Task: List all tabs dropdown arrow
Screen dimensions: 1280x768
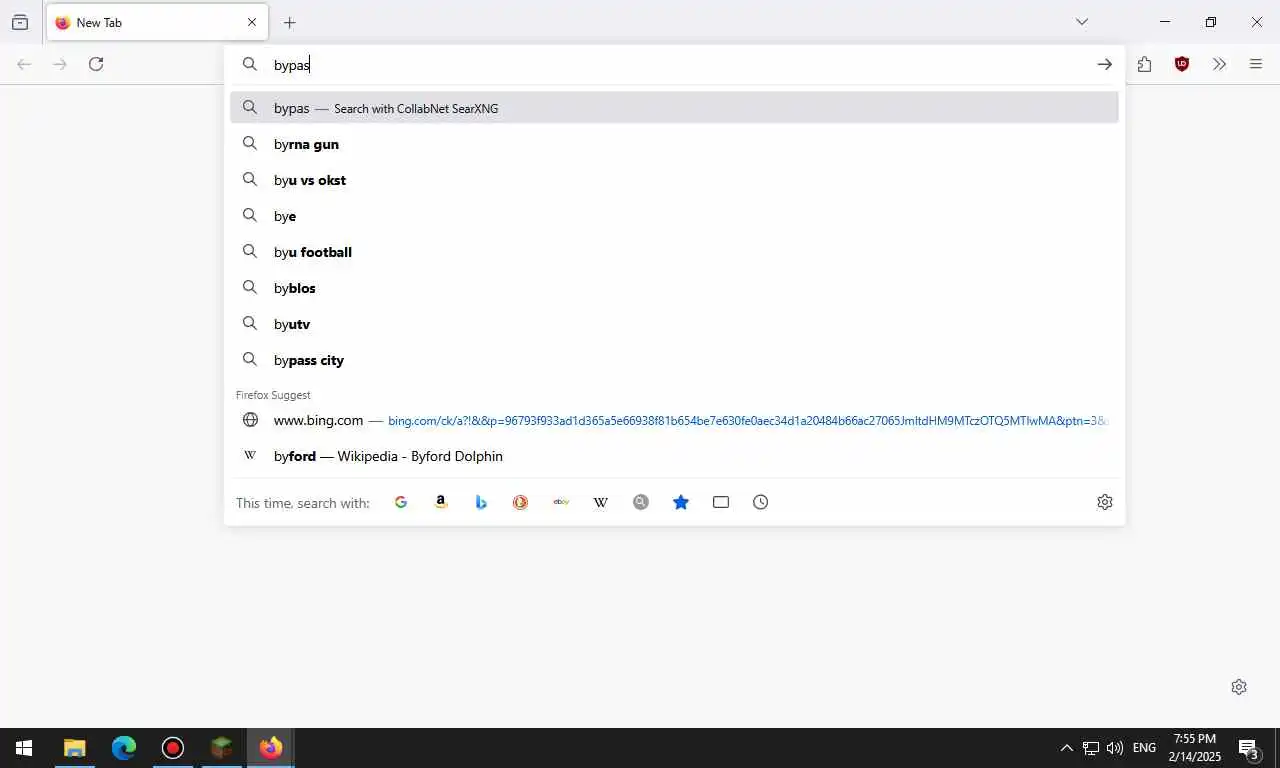Action: pyautogui.click(x=1082, y=22)
